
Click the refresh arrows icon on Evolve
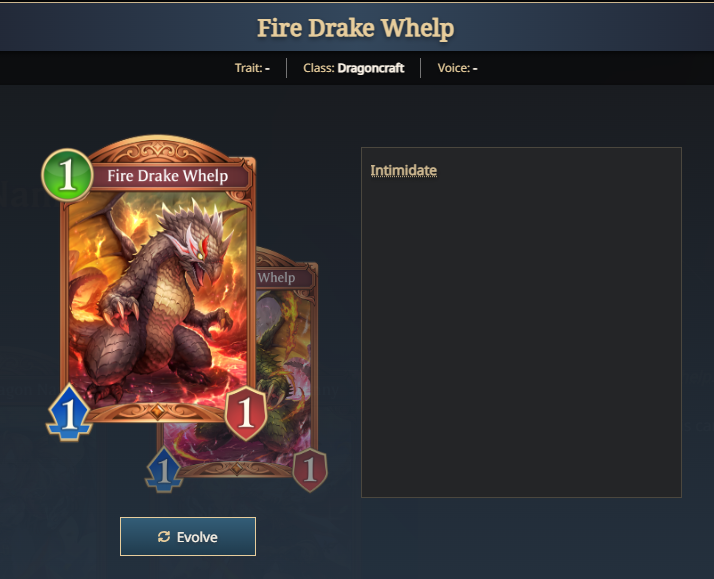pyautogui.click(x=164, y=537)
